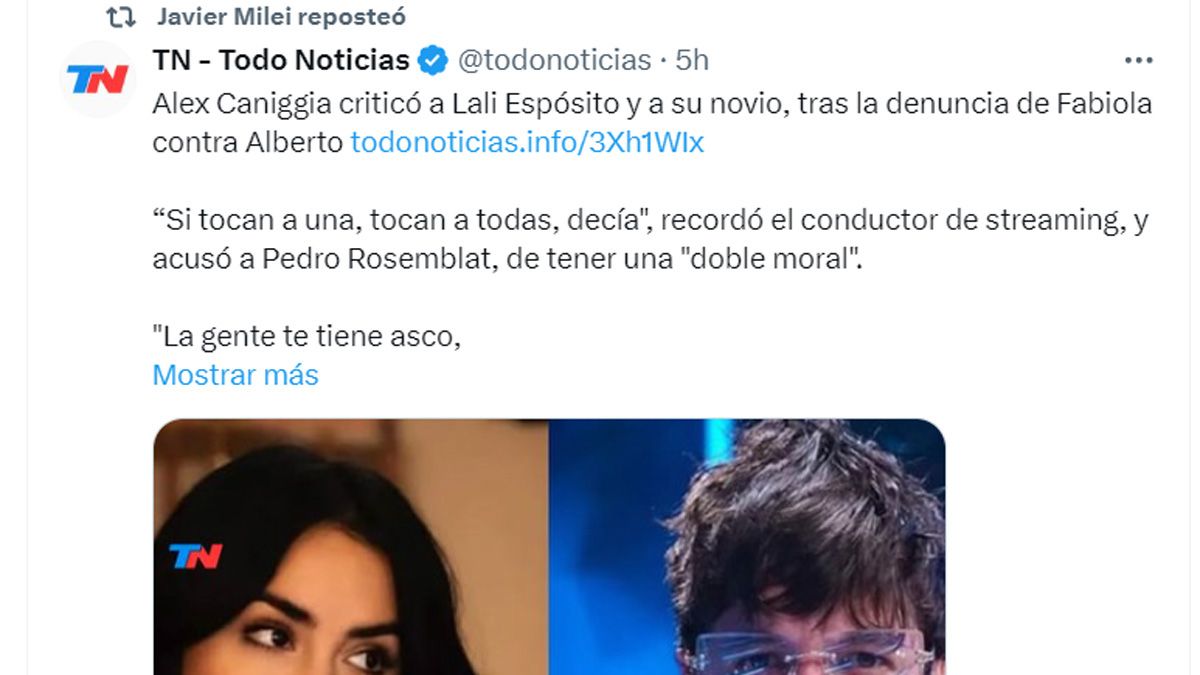Image resolution: width=1200 pixels, height=675 pixels.
Task: Expand the tweet with Mostrar más
Action: click(235, 375)
